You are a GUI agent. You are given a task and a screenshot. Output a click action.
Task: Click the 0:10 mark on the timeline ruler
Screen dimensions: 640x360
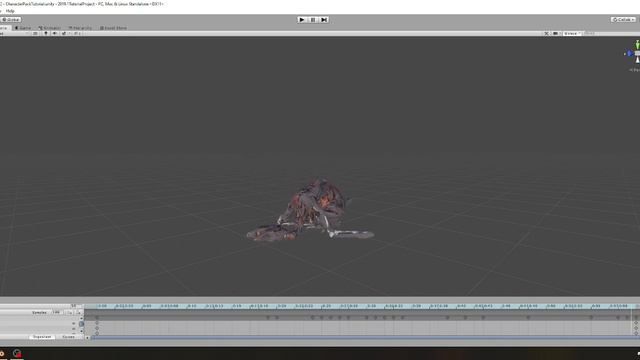[191, 306]
